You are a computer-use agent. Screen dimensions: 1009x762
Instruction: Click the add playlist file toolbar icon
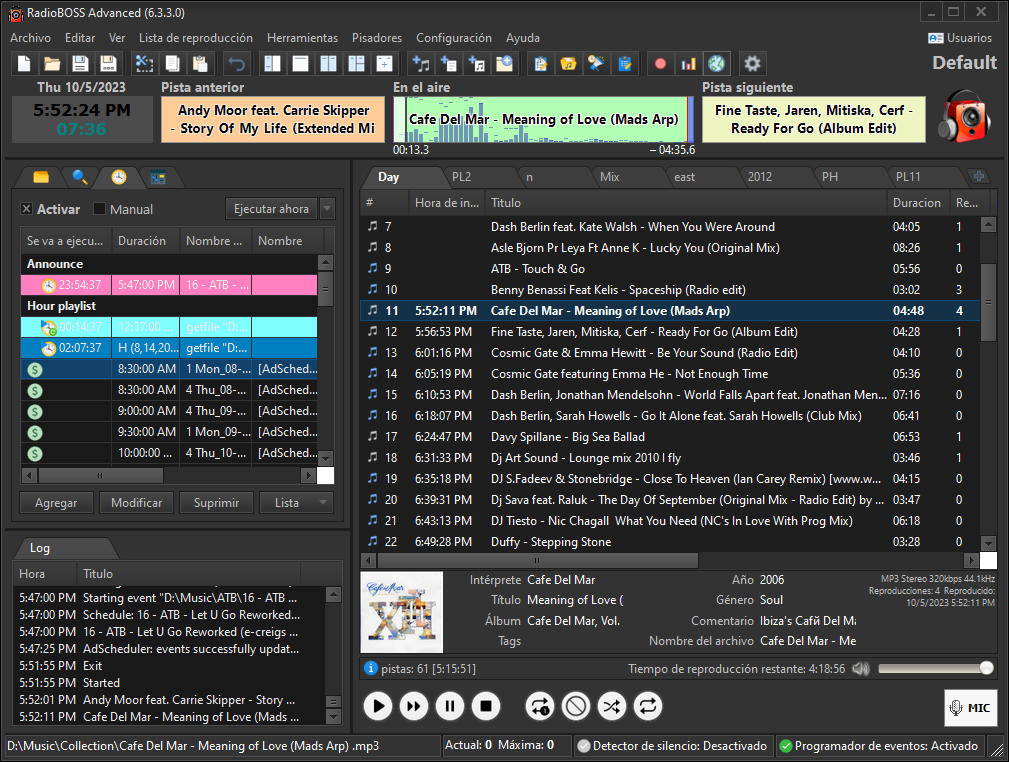tap(449, 64)
